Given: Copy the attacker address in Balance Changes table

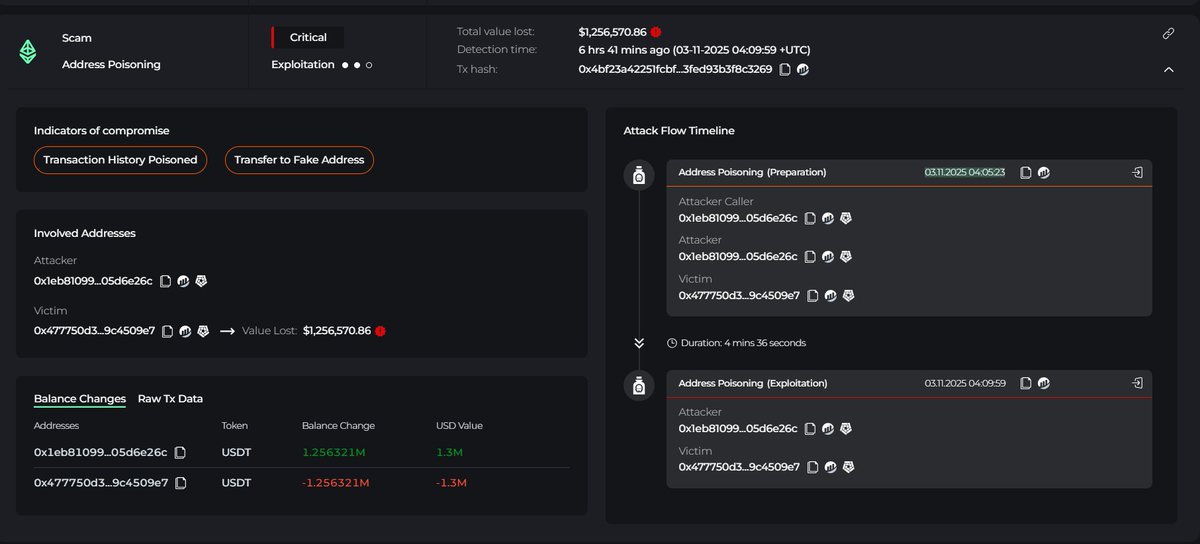Looking at the screenshot, I should coord(180,453).
